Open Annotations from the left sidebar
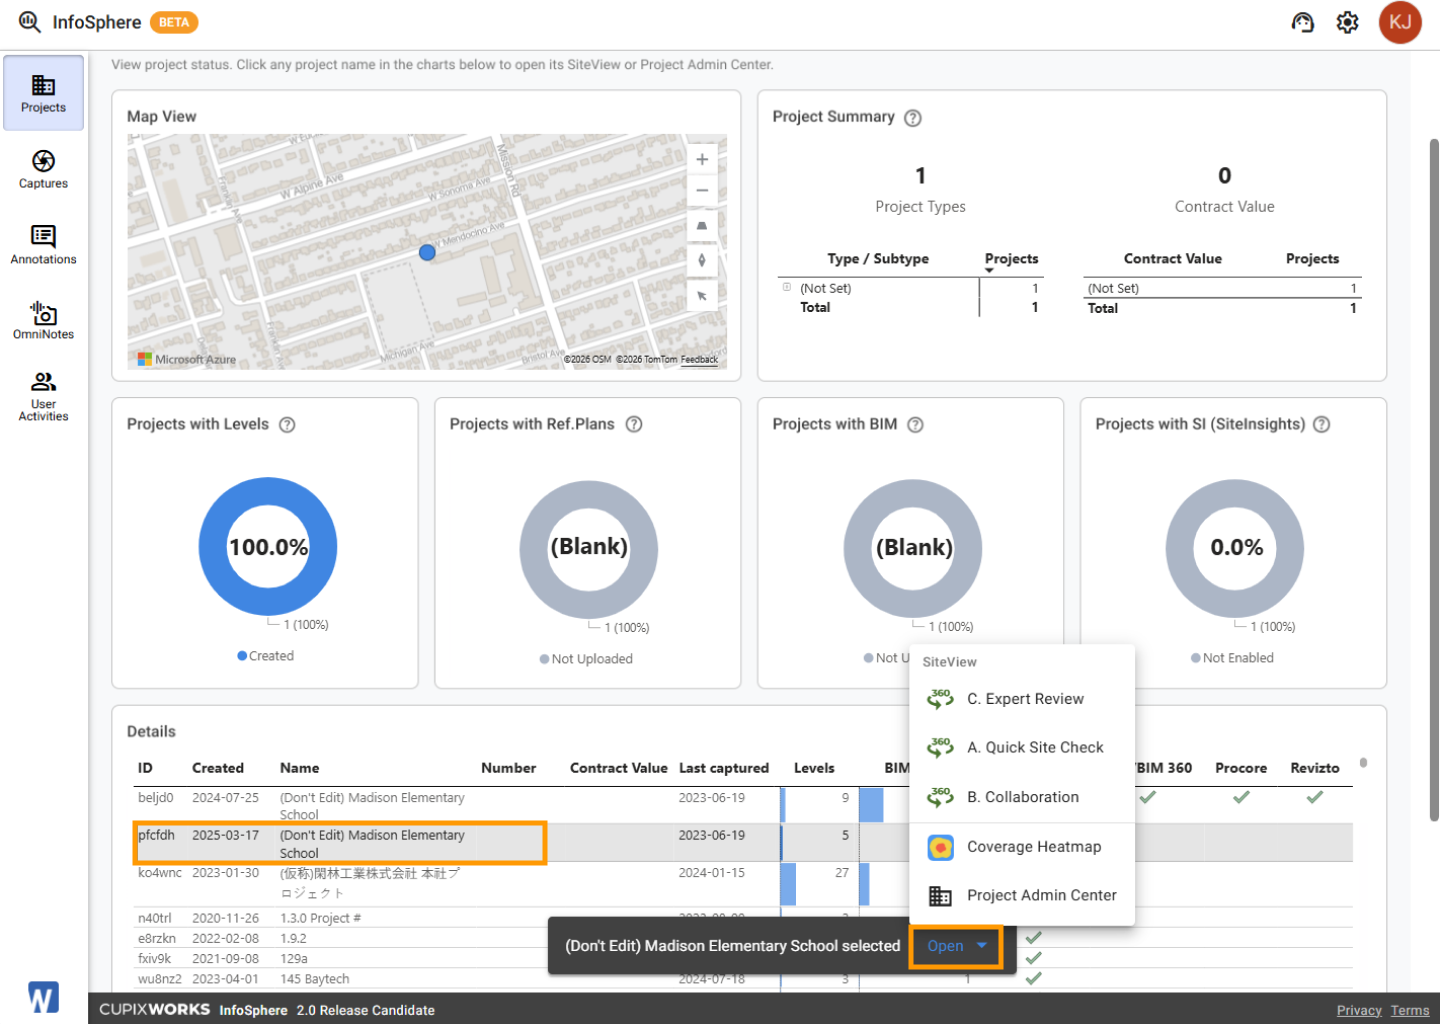1440x1024 pixels. pos(43,245)
